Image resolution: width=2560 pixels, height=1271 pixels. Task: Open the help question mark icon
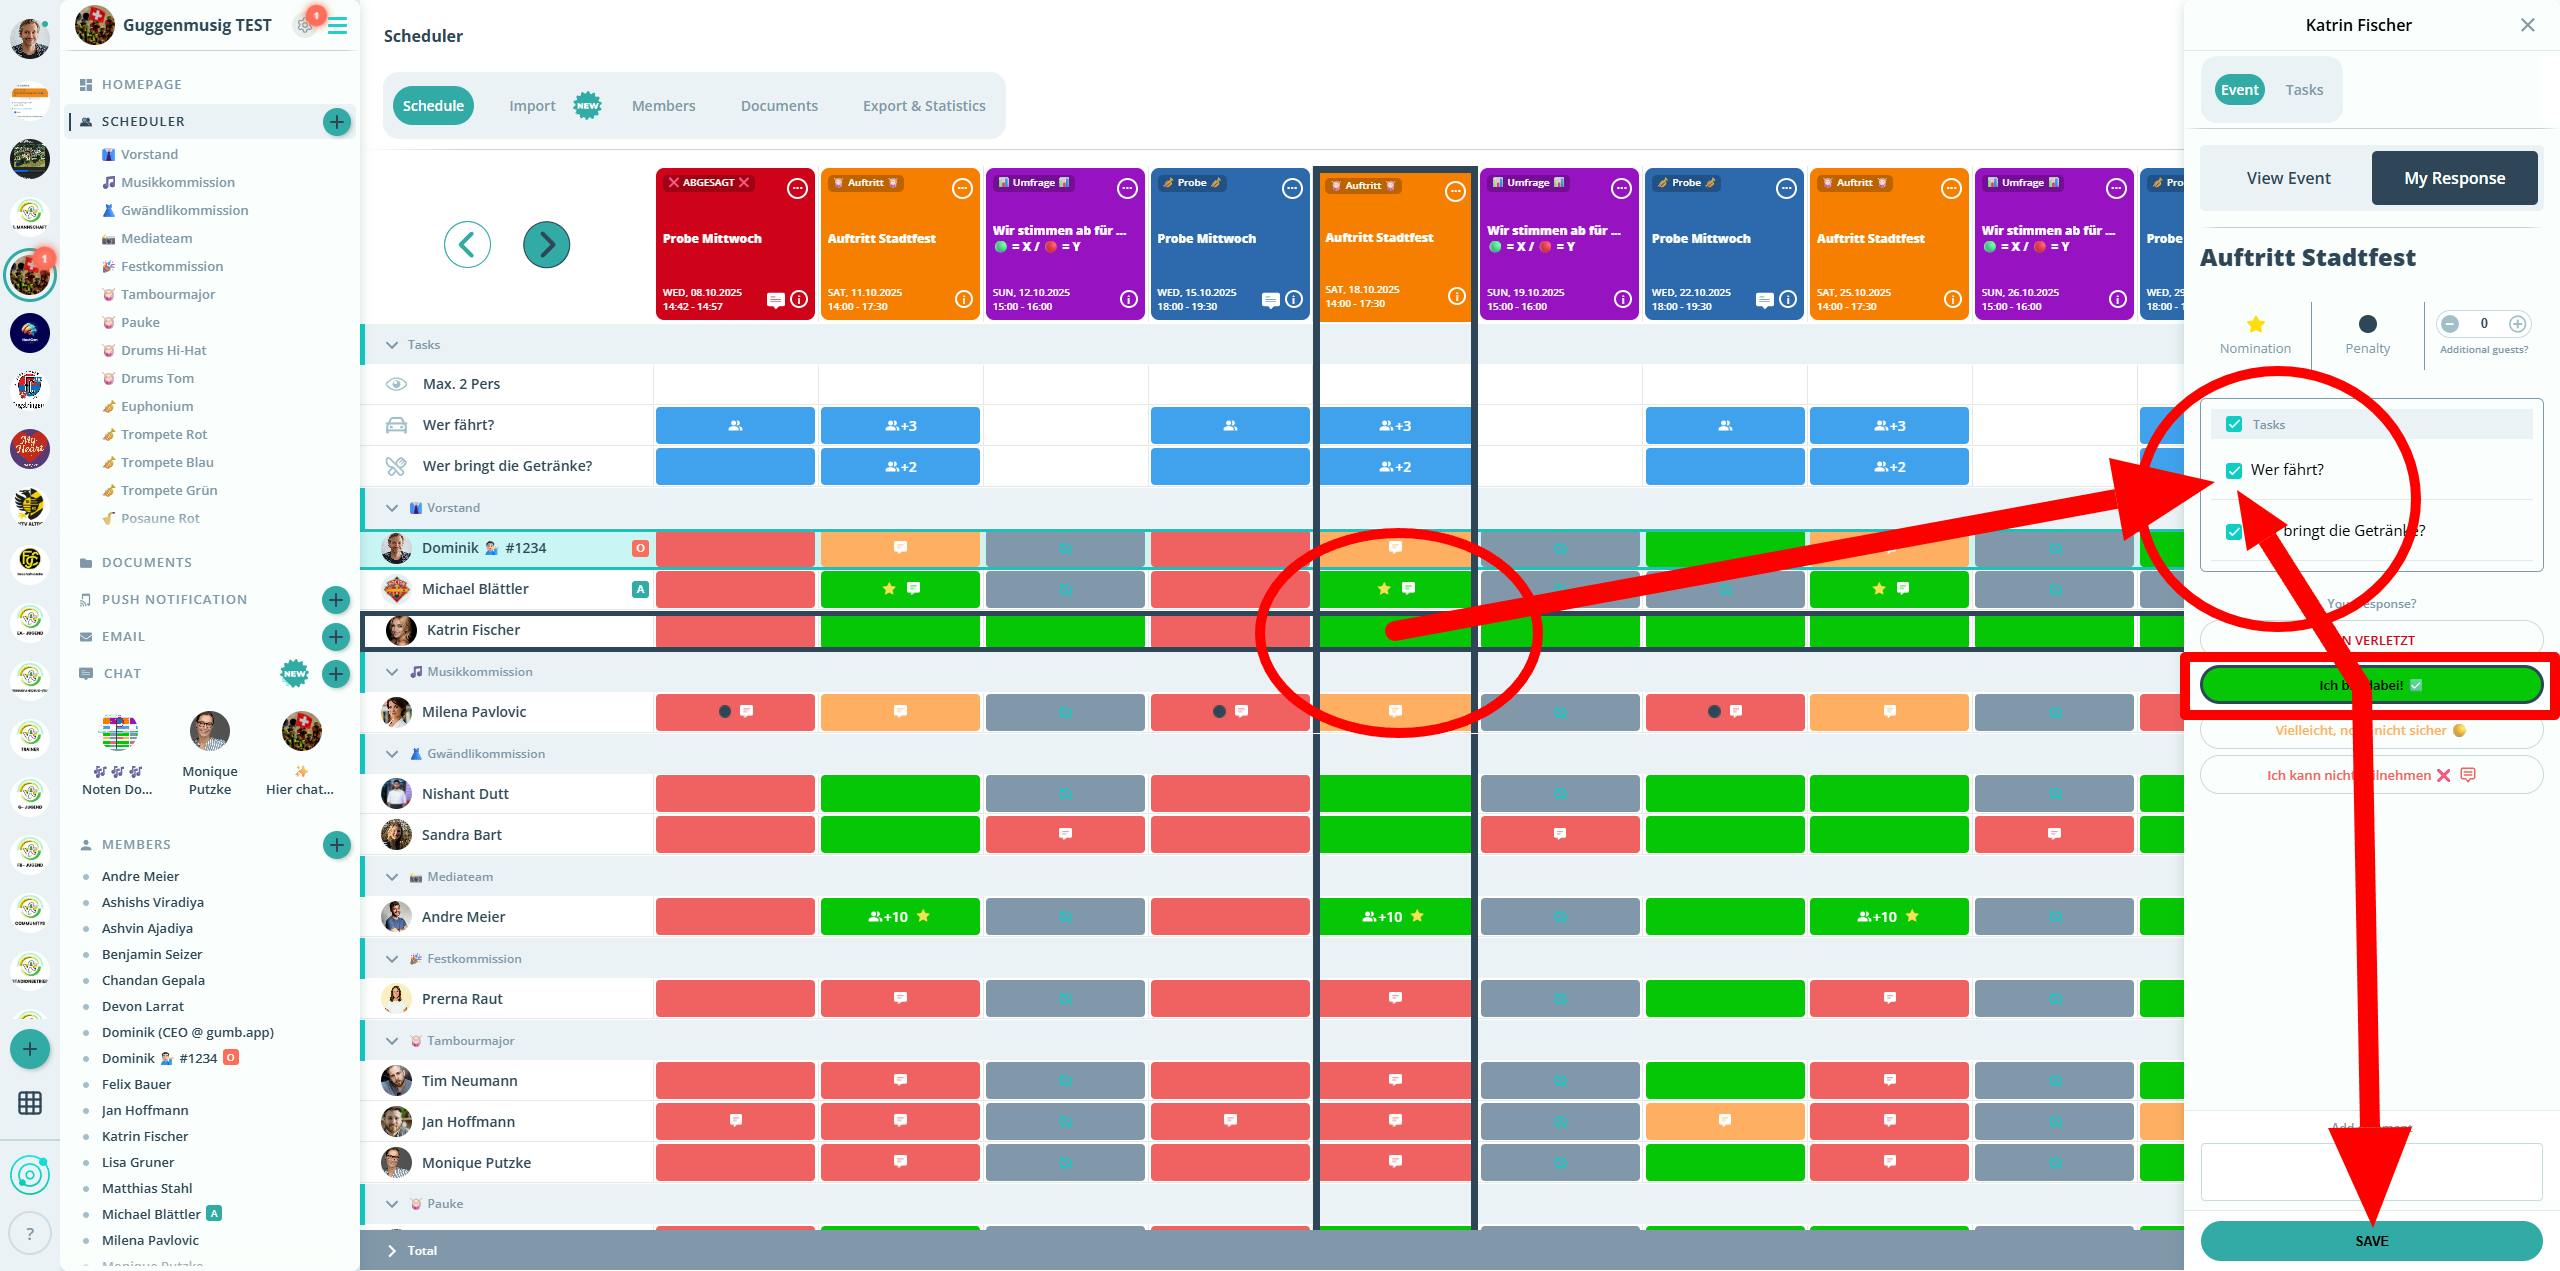click(x=30, y=1233)
